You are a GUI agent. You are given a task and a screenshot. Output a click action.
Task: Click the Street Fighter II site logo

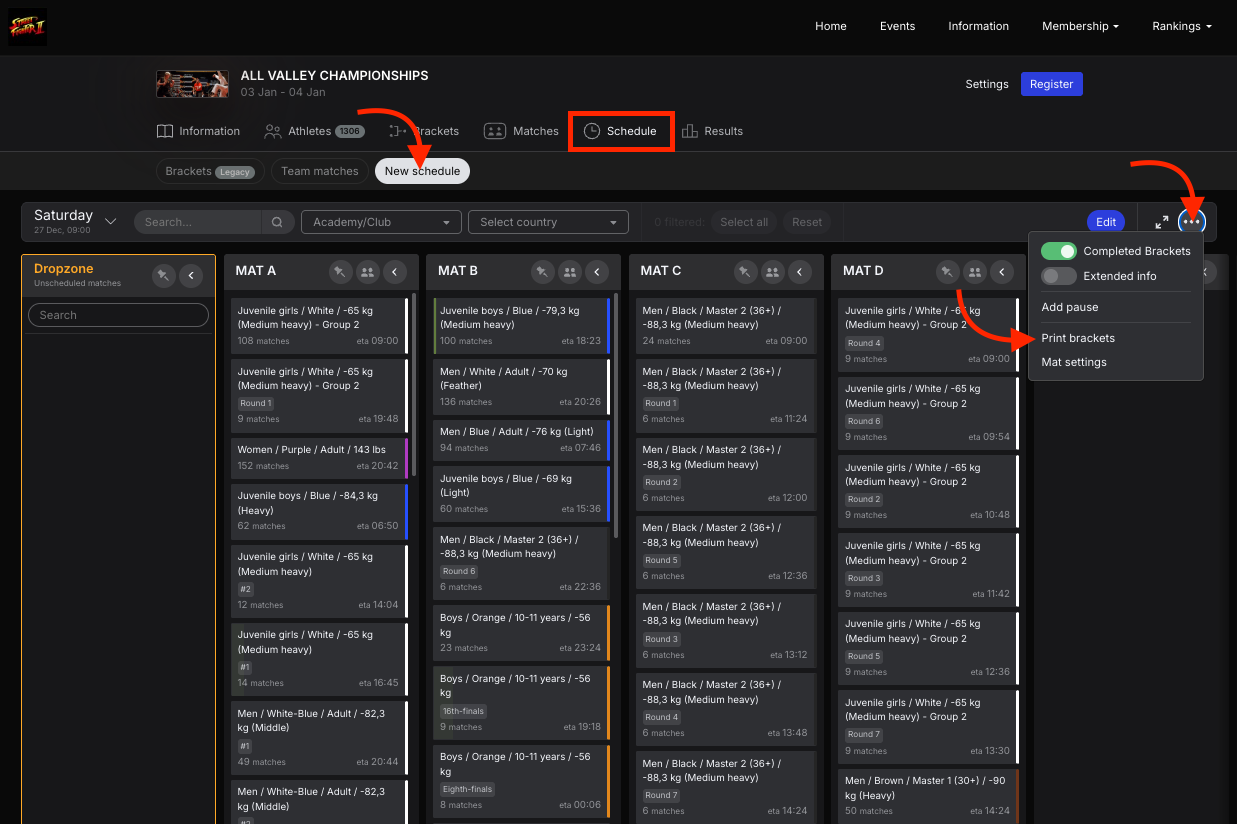(27, 27)
